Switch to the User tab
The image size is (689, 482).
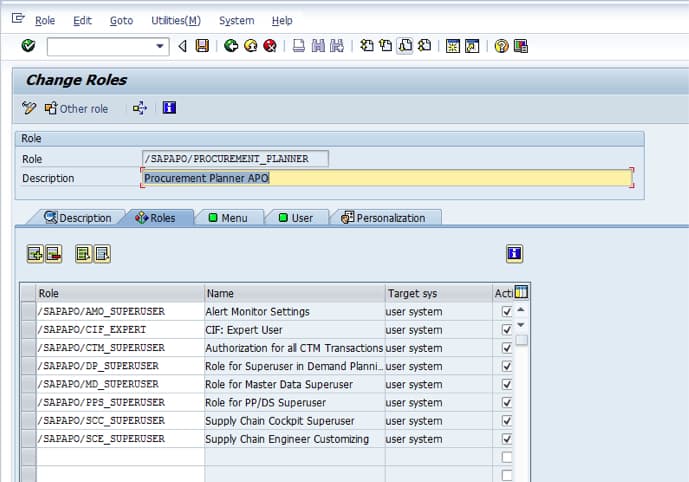(x=296, y=218)
